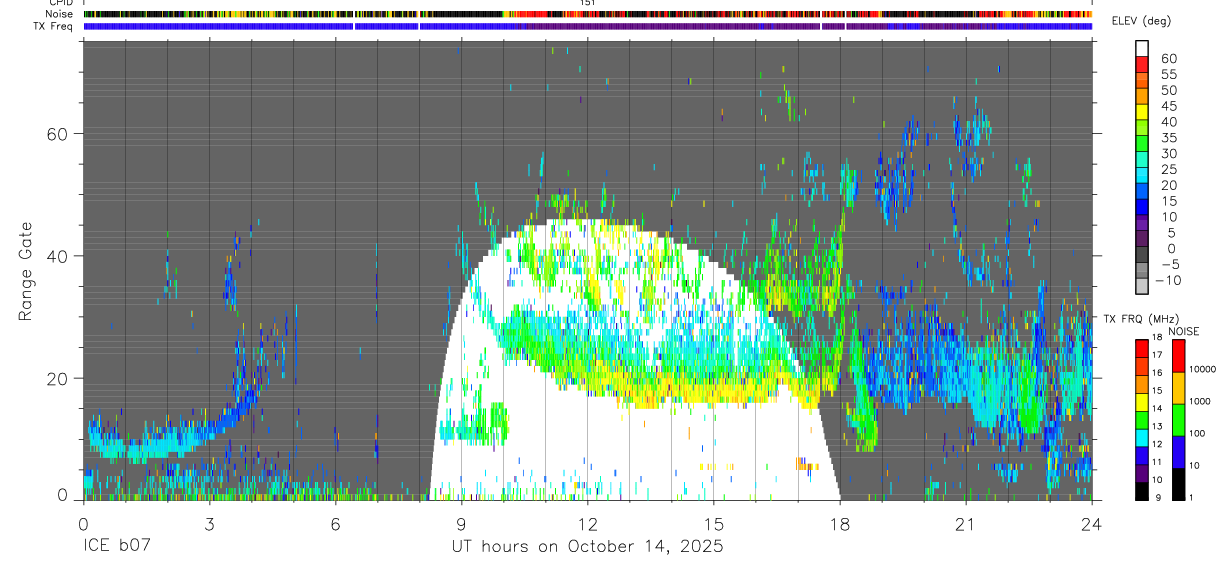The width and height of the screenshot is (1228, 567).
Task: Click the '30' label on the ELEV scale
Action: click(1167, 153)
